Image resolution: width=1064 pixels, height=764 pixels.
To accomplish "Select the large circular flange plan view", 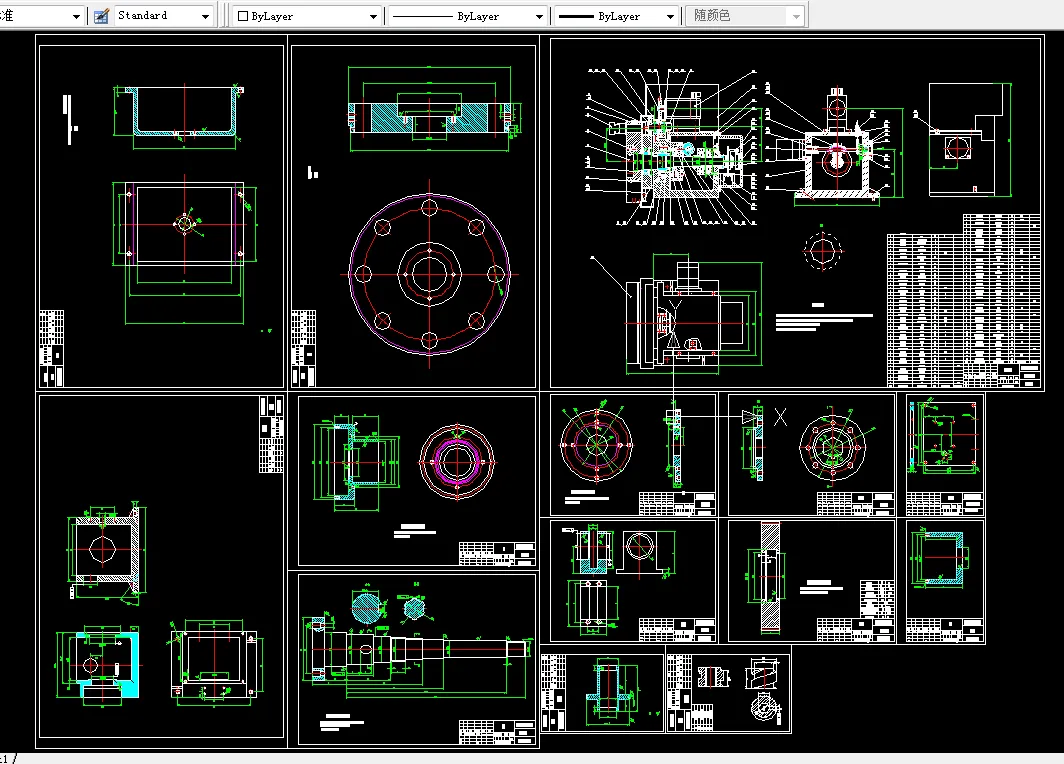I will [x=430, y=274].
